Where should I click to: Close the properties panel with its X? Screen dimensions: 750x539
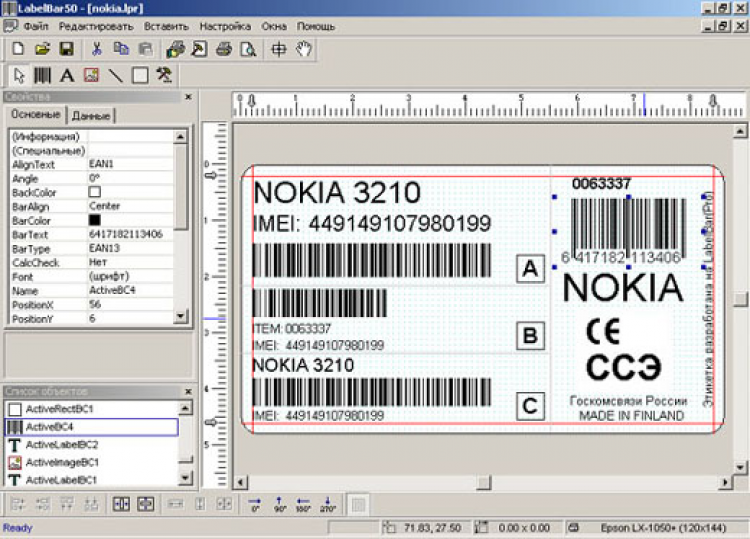pos(188,97)
